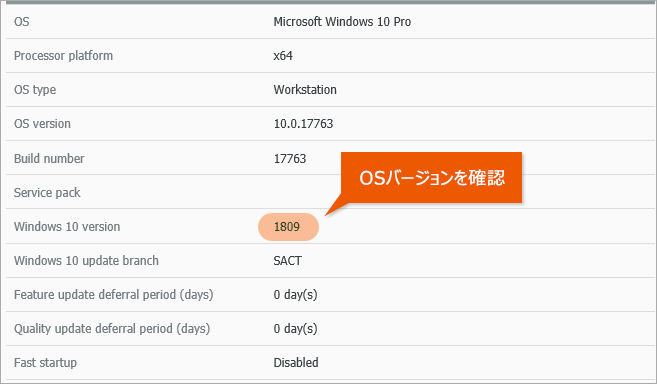
Task: Click the Processor platform row label
Action: pyautogui.click(x=63, y=56)
